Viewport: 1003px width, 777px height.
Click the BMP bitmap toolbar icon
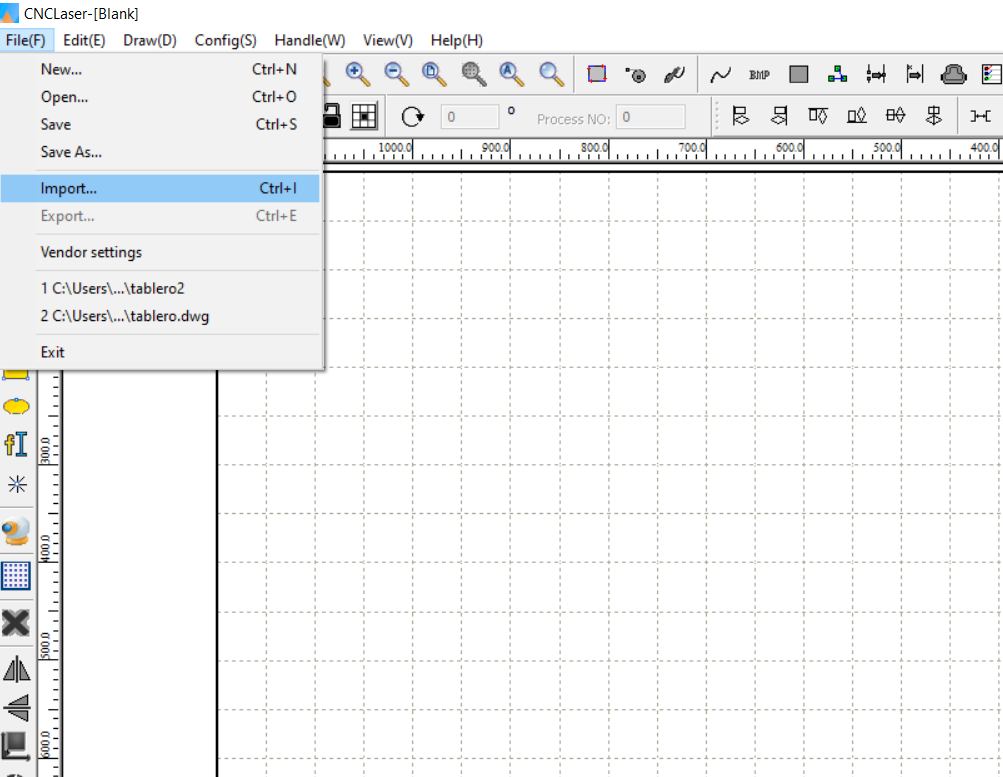coord(759,75)
